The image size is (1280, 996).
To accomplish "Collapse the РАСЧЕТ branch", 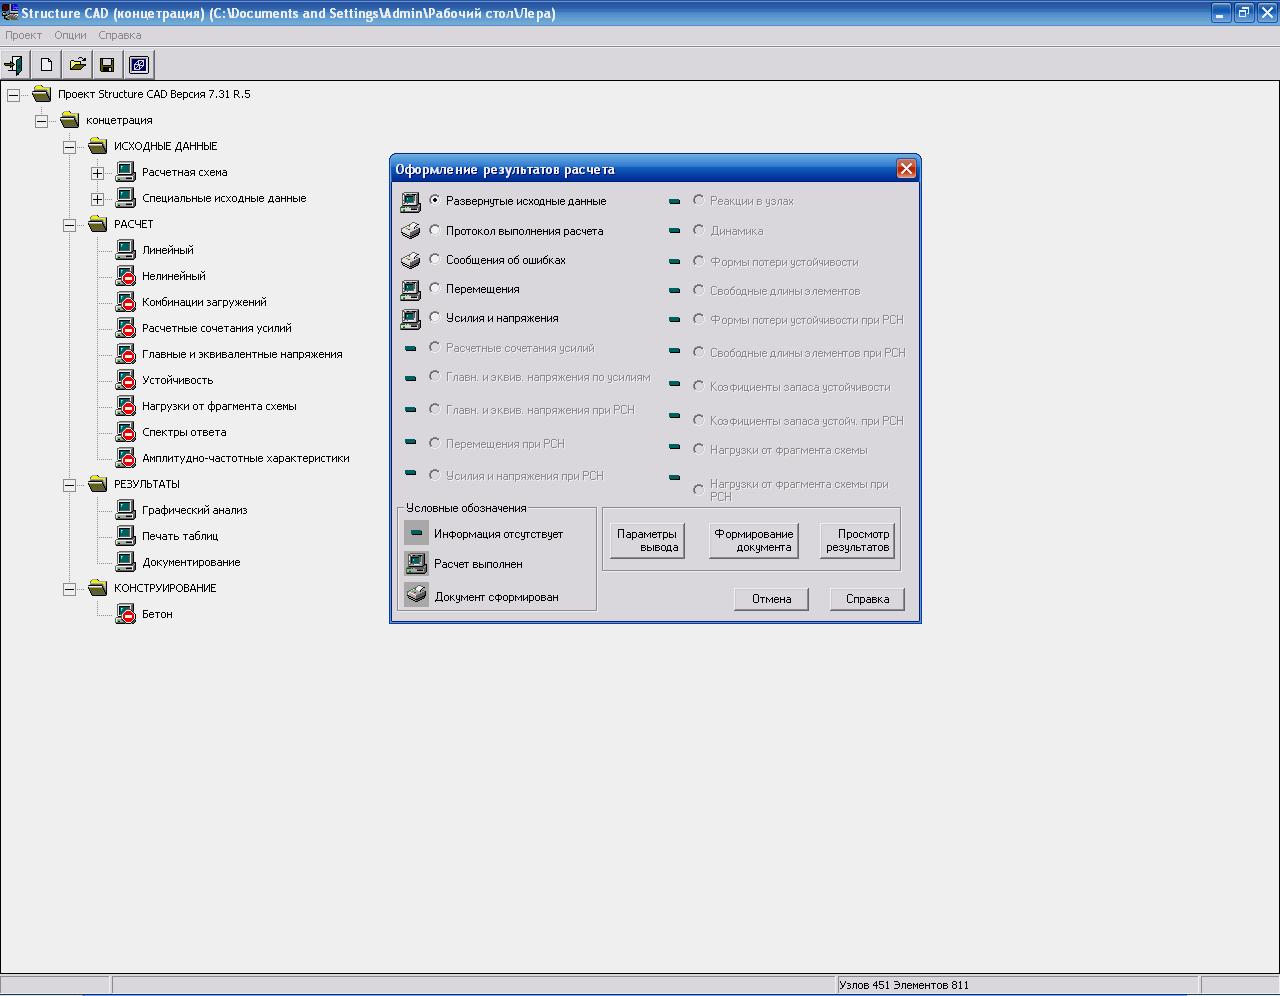I will (69, 225).
